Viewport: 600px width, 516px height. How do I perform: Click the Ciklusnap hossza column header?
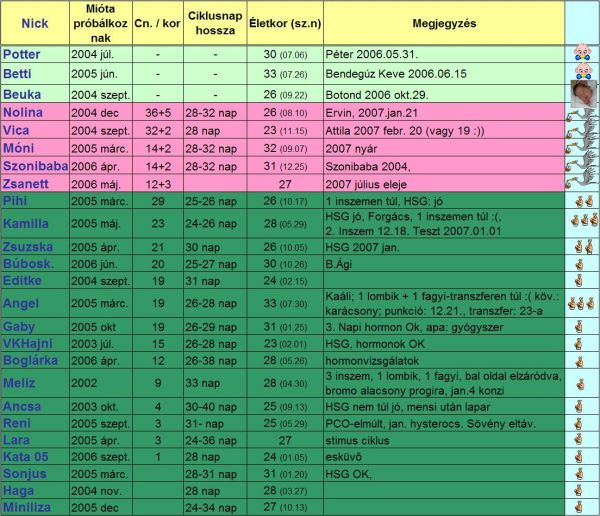point(211,21)
